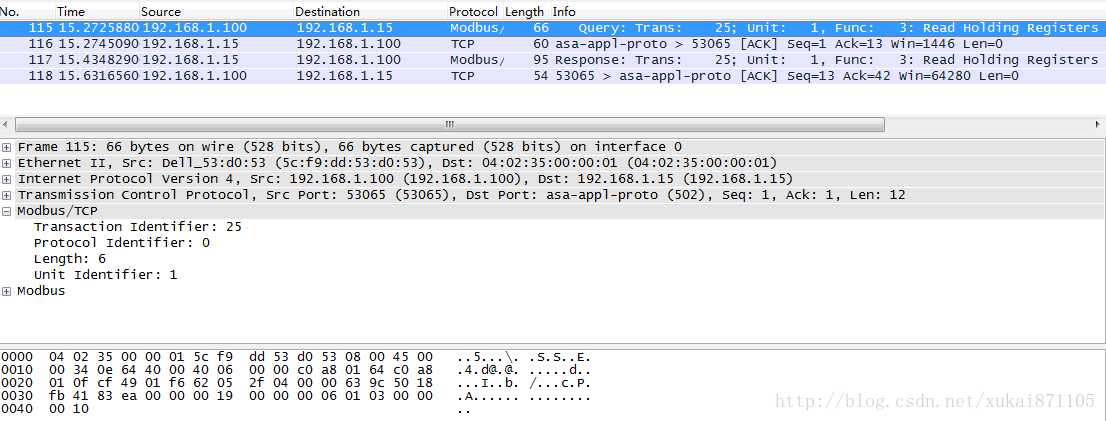
Task: Sort packets by the Destination column header
Action: (x=370, y=11)
